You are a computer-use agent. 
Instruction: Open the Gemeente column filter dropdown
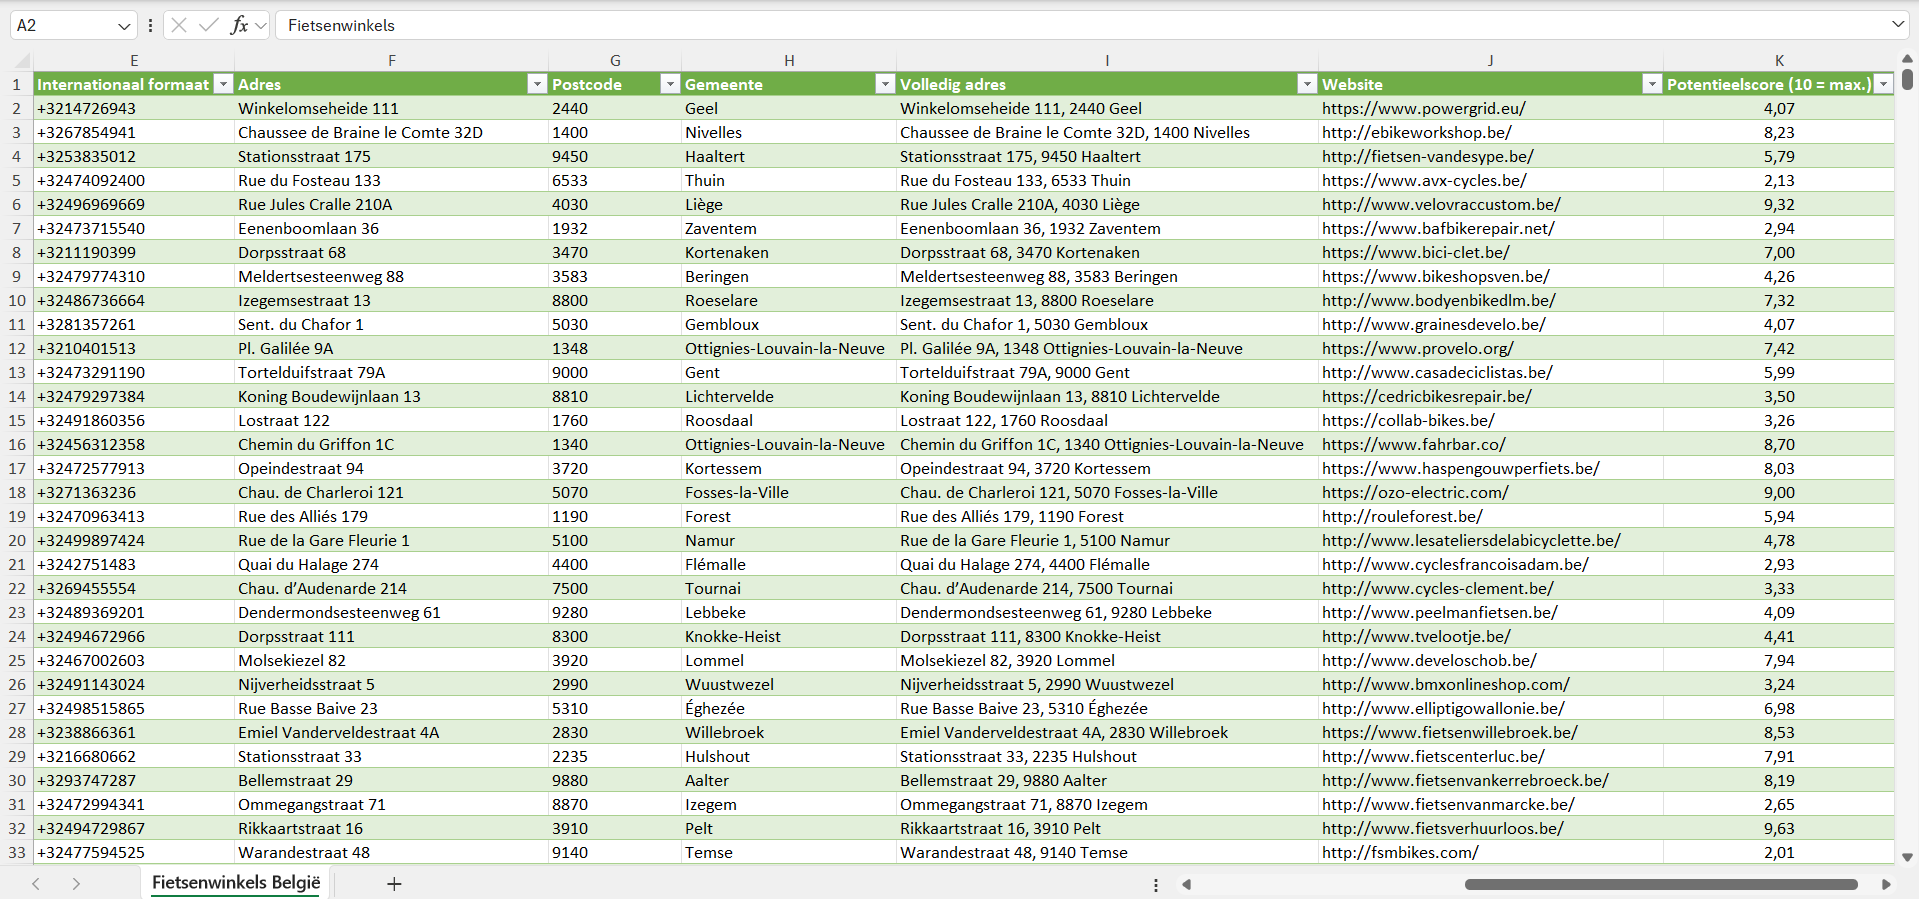click(x=884, y=85)
